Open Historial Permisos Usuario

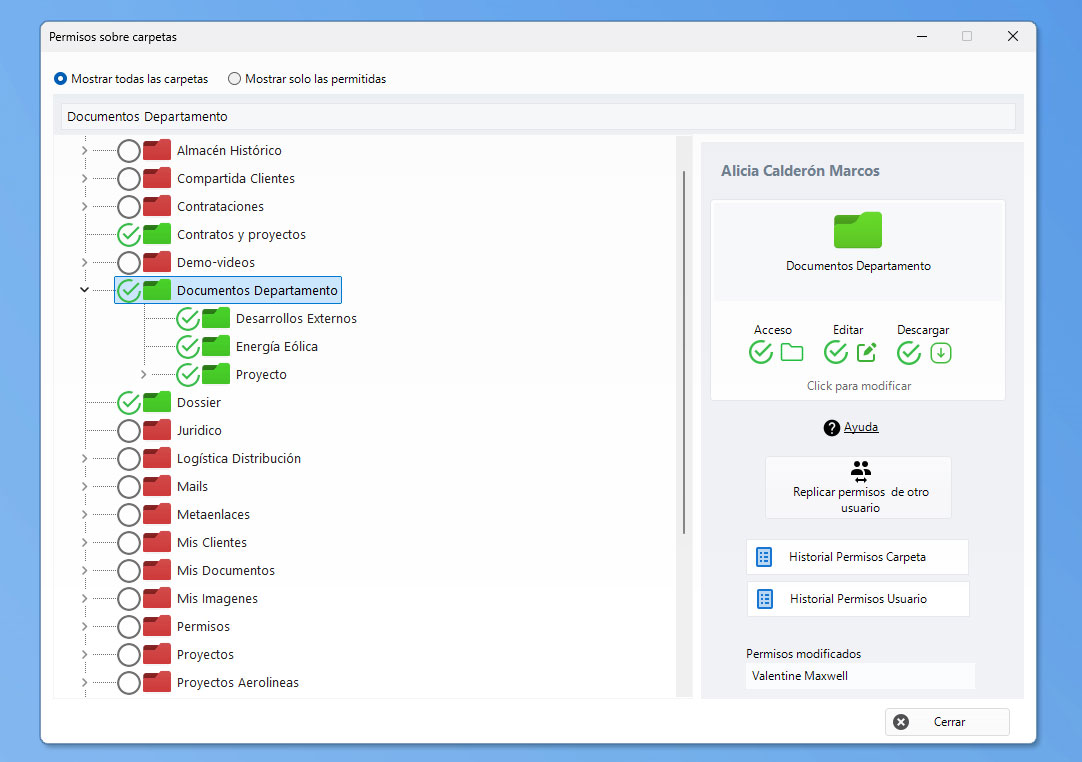click(858, 599)
